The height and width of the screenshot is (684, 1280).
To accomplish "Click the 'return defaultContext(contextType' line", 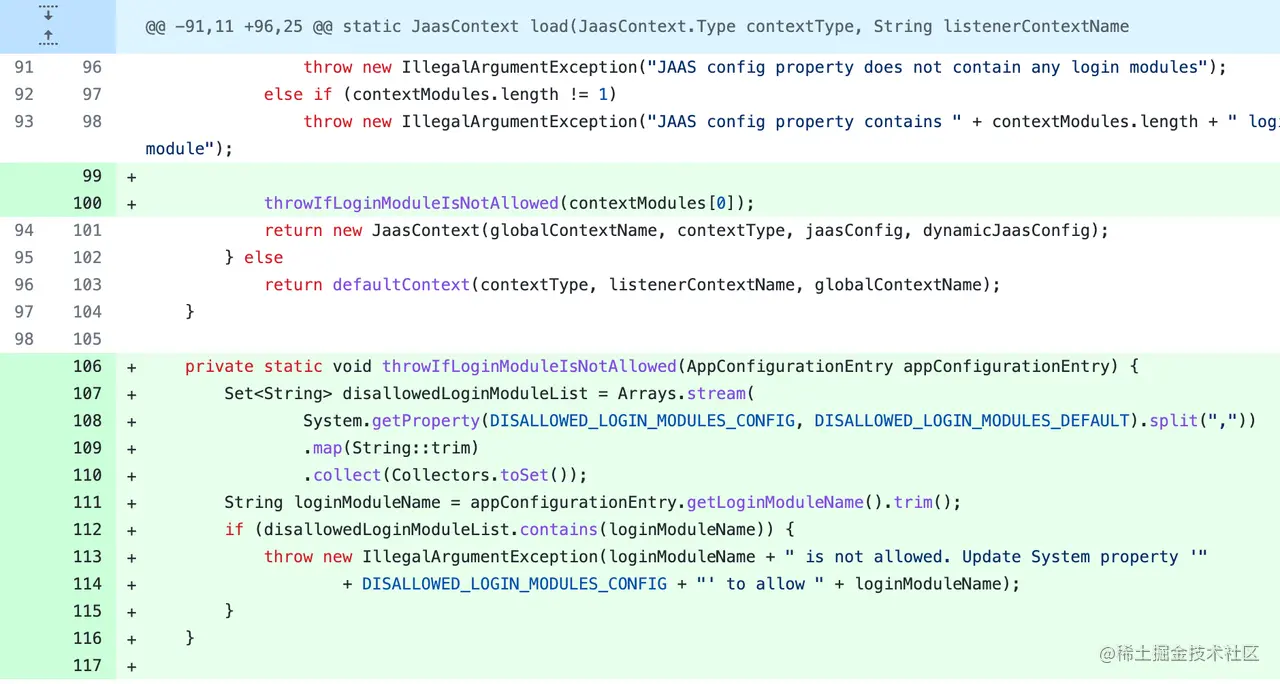I will click(x=632, y=284).
